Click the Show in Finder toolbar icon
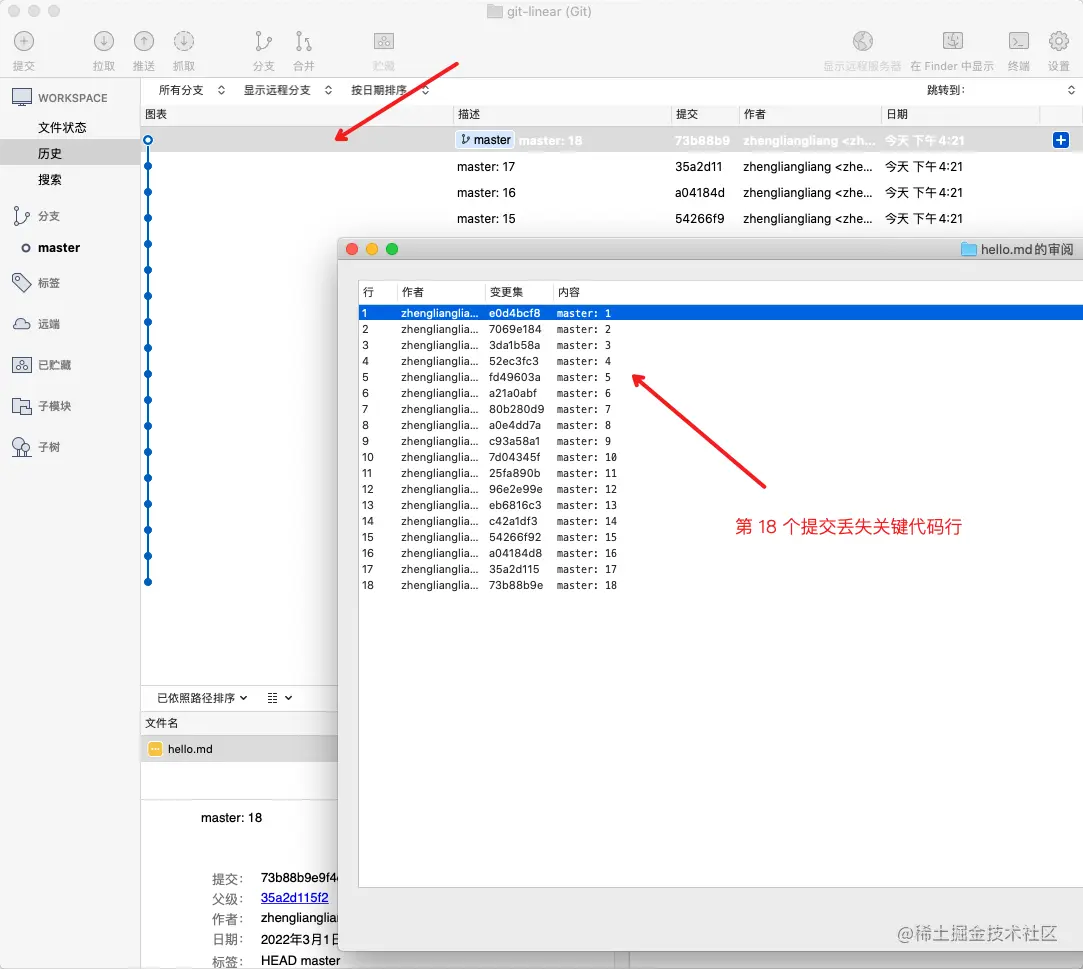Image resolution: width=1083 pixels, height=969 pixels. (952, 41)
